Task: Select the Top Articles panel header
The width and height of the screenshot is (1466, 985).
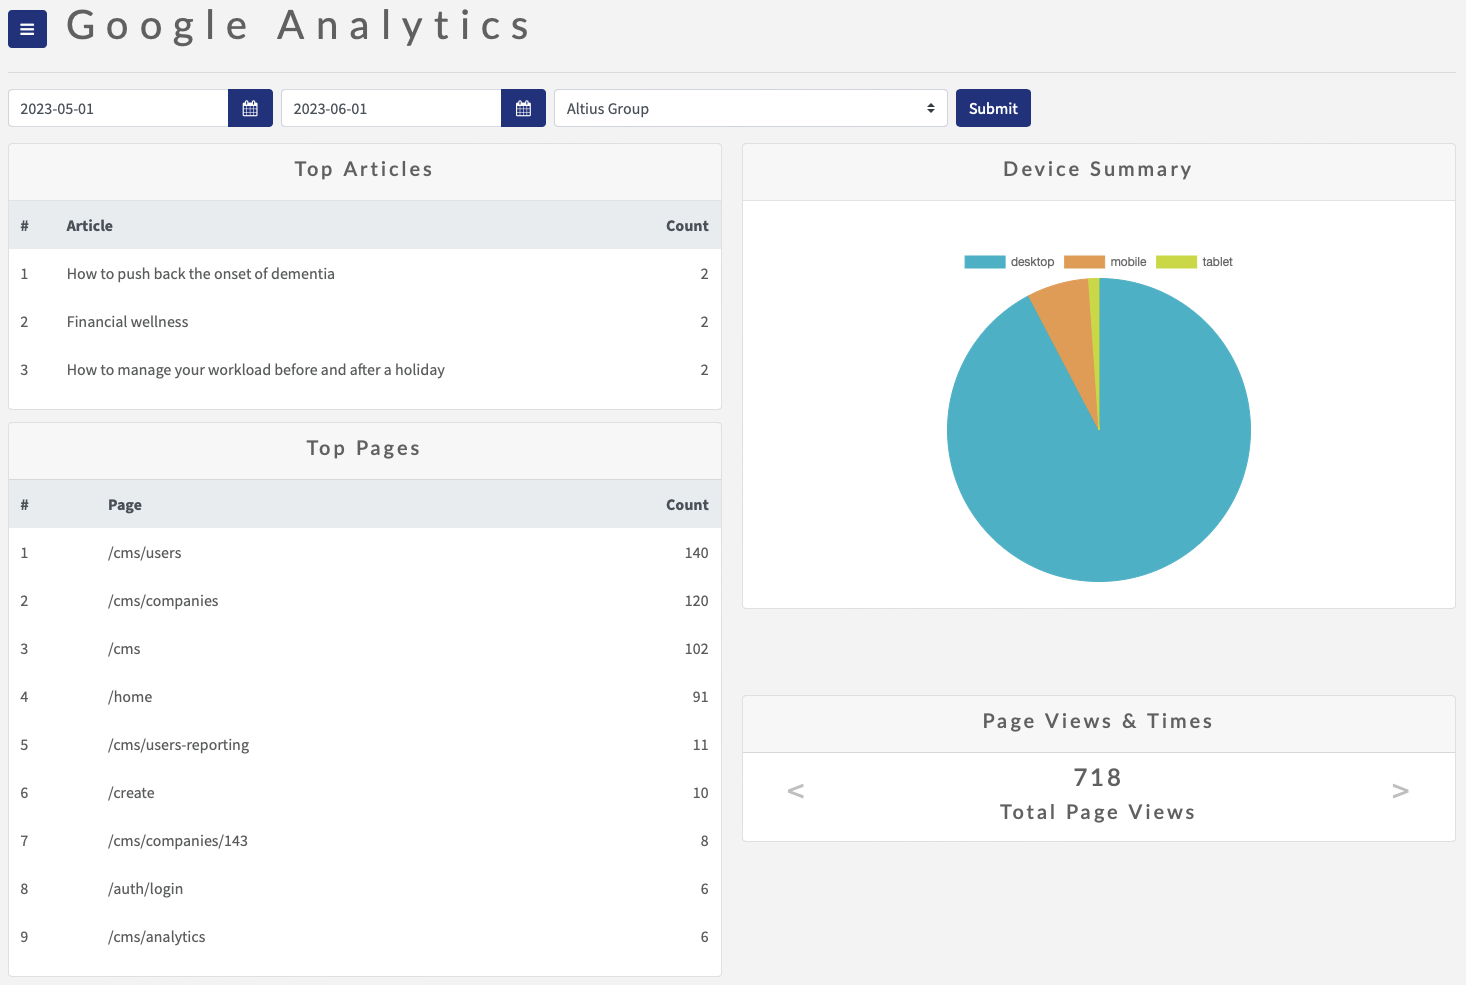Action: click(x=363, y=169)
